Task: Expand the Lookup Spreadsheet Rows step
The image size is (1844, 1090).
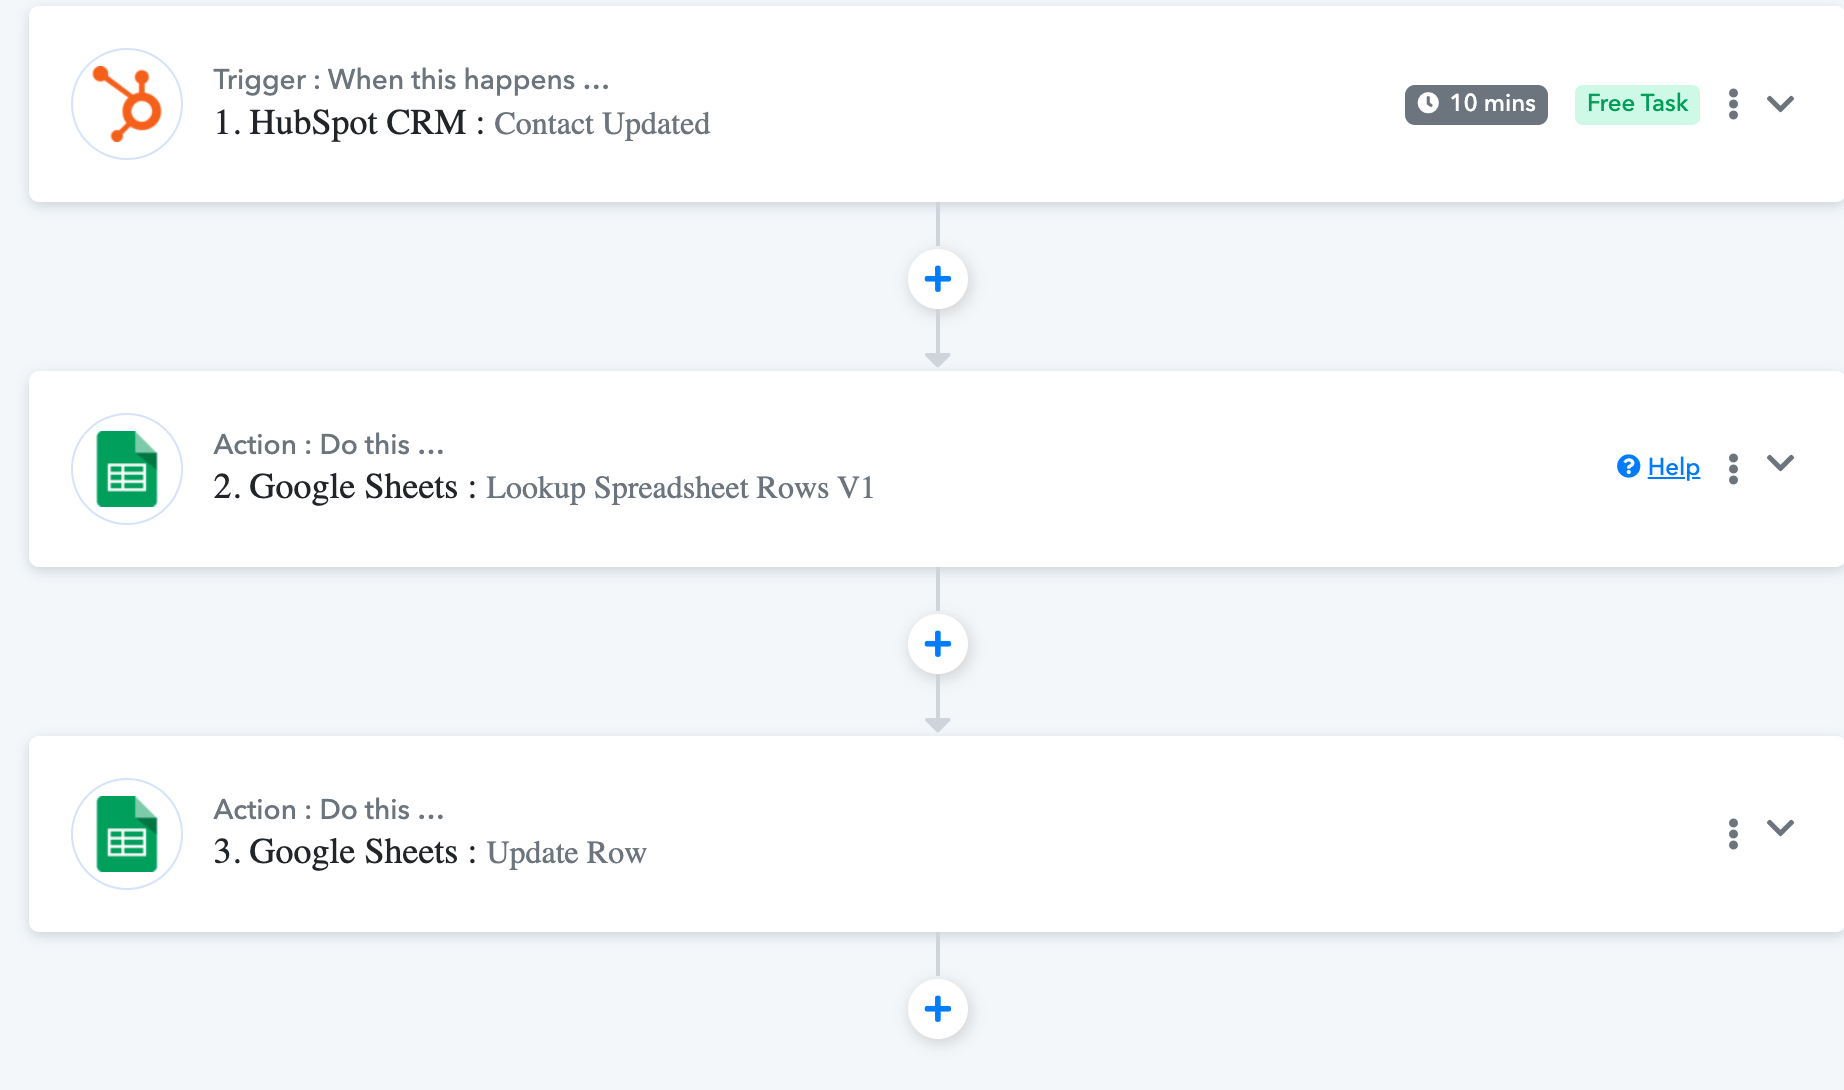Action: [1780, 462]
